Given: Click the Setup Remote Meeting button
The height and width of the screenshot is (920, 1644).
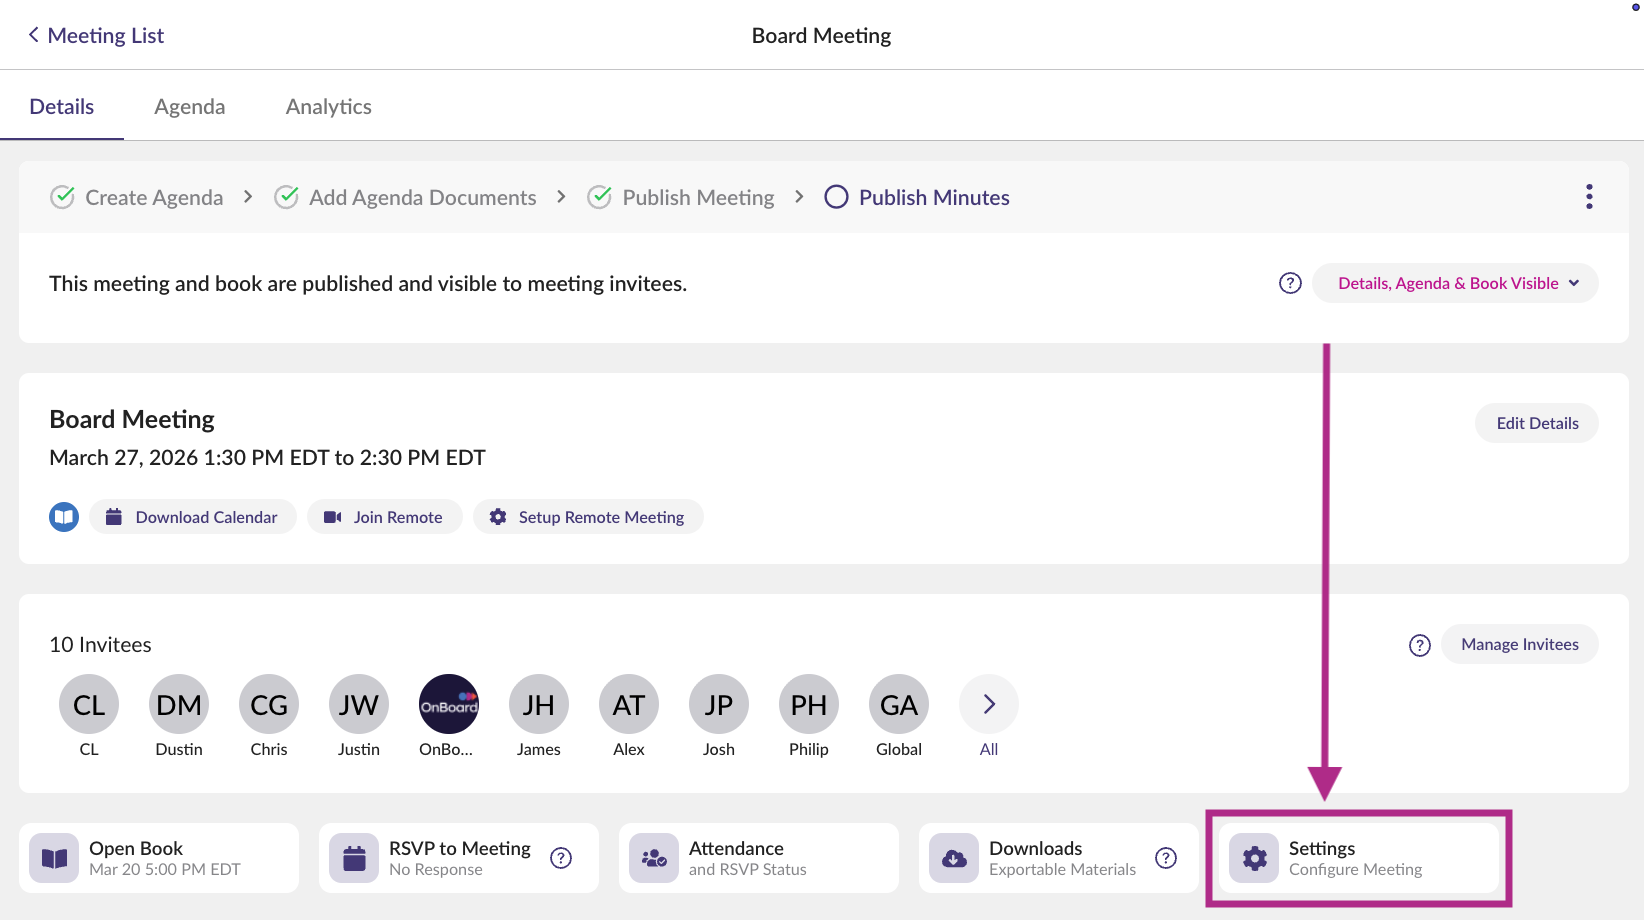Looking at the screenshot, I should pyautogui.click(x=588, y=517).
